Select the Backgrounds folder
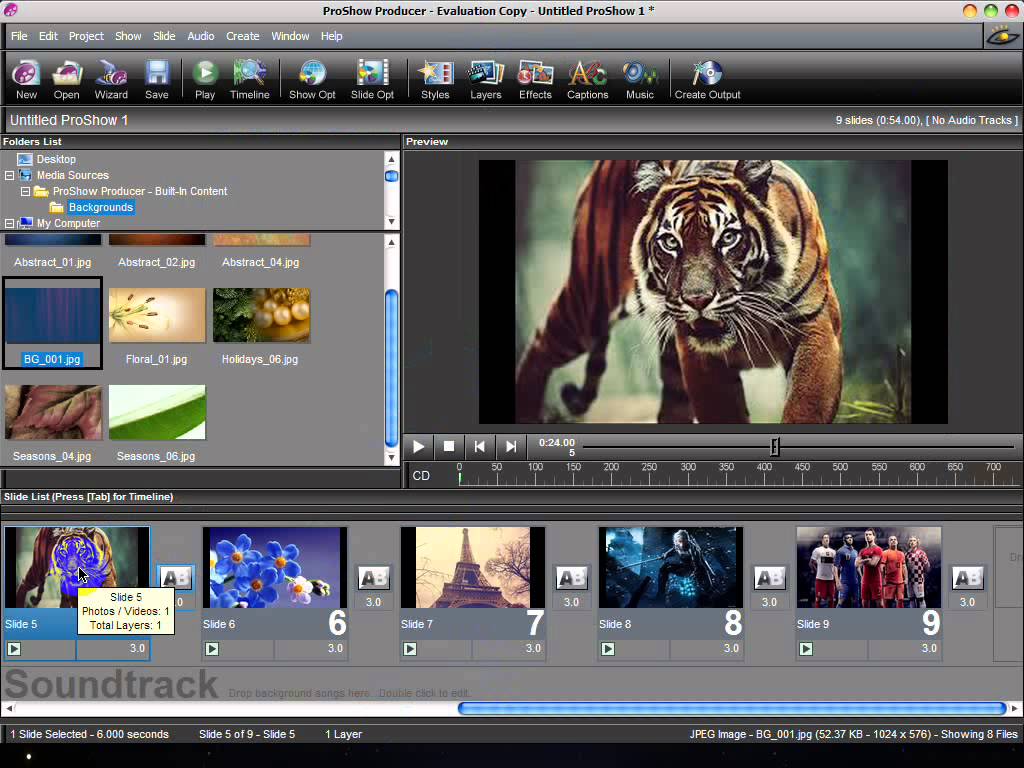 [101, 207]
